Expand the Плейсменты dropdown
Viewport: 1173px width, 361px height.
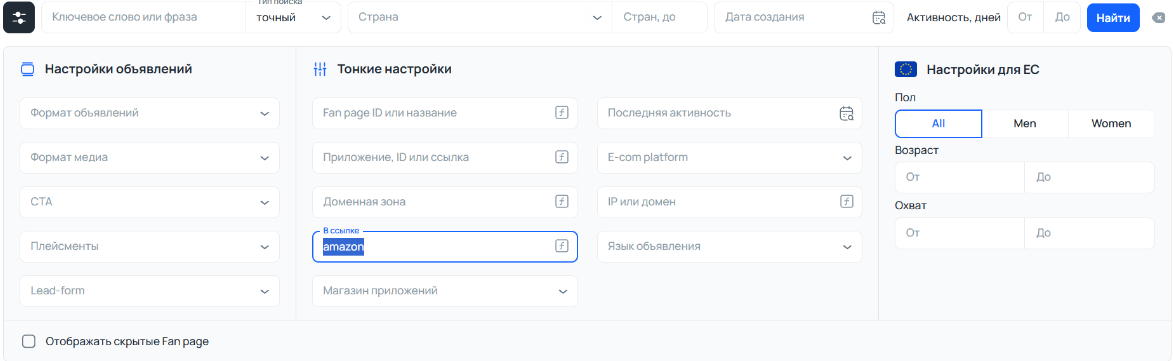point(150,246)
